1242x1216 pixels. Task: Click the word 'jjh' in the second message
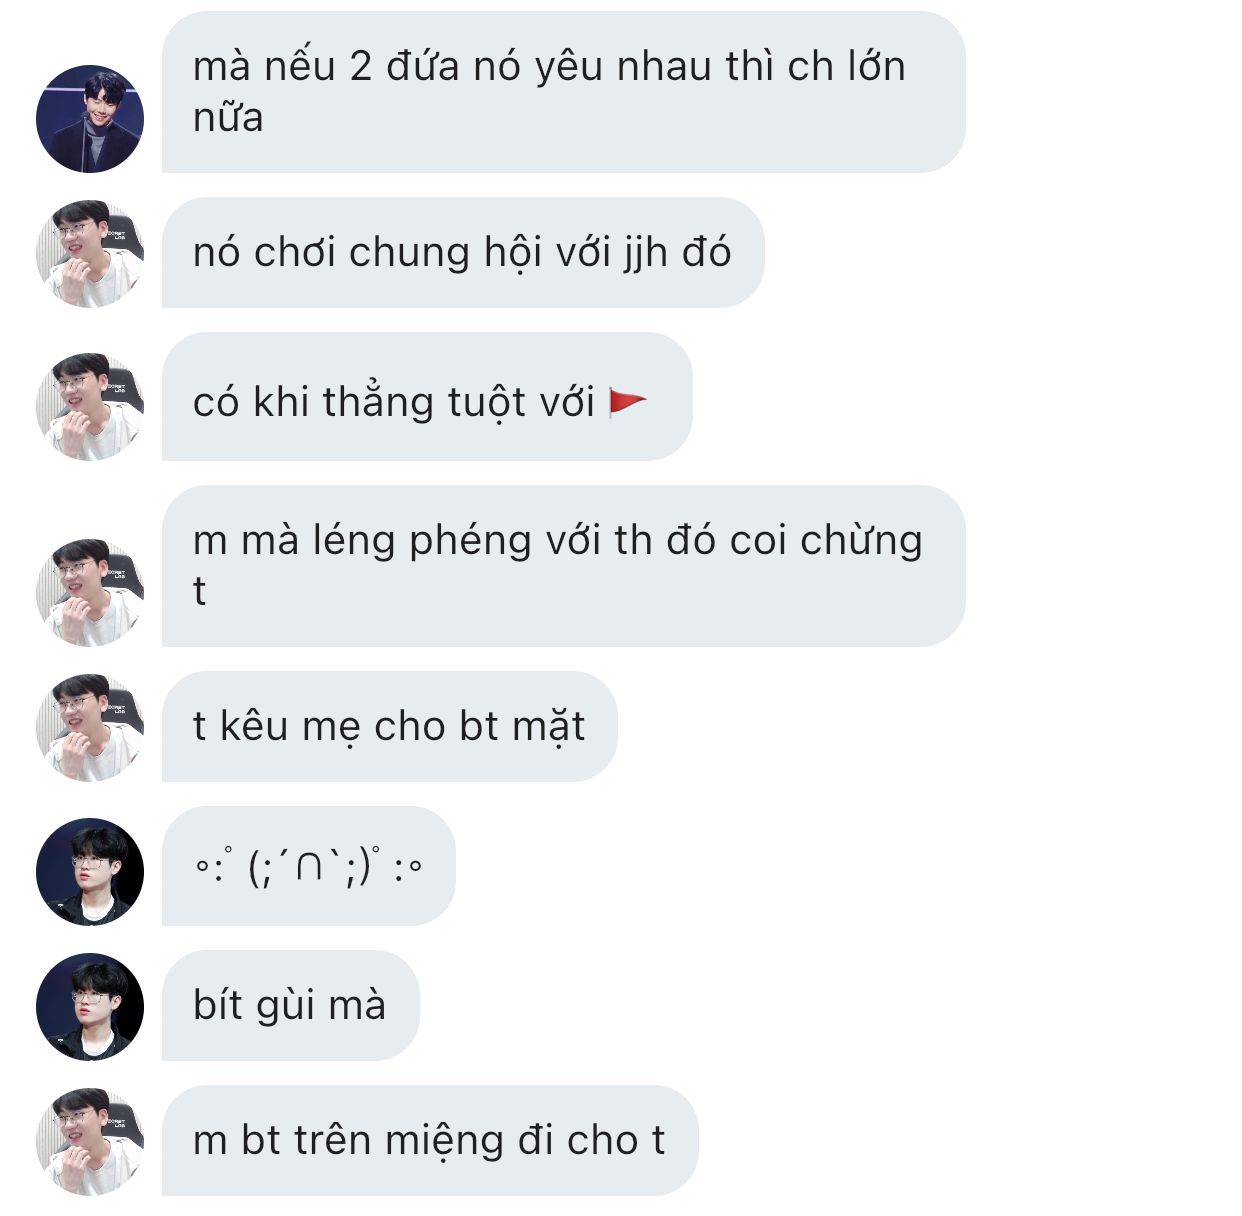645,254
